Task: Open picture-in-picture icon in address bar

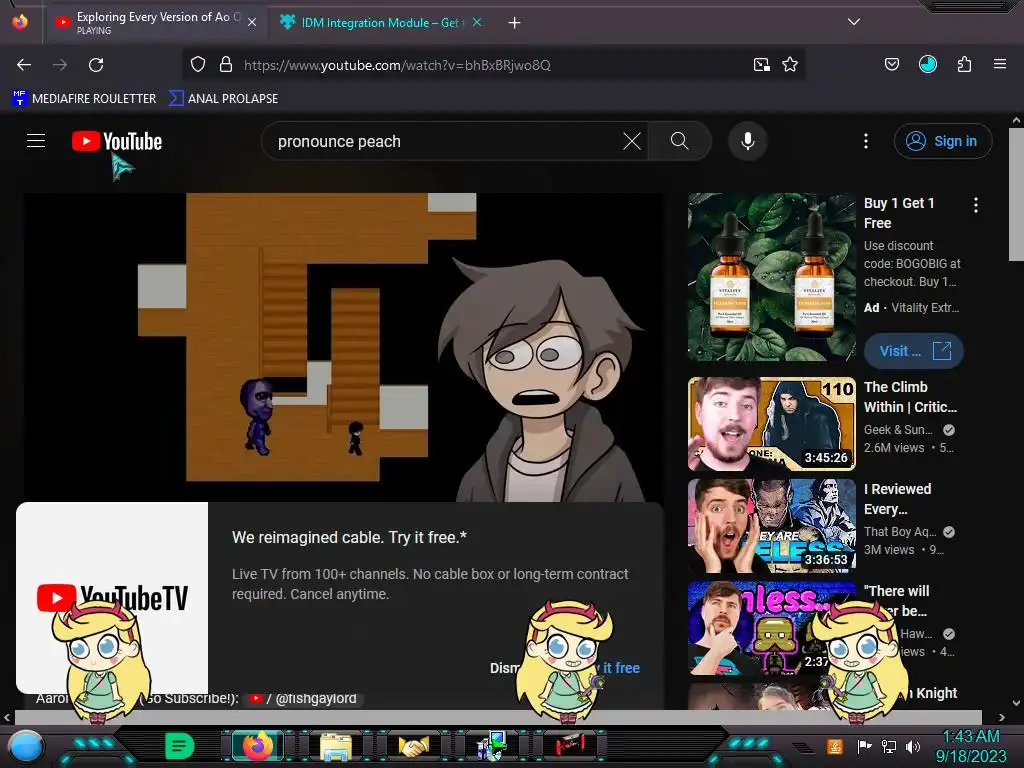Action: click(x=761, y=65)
